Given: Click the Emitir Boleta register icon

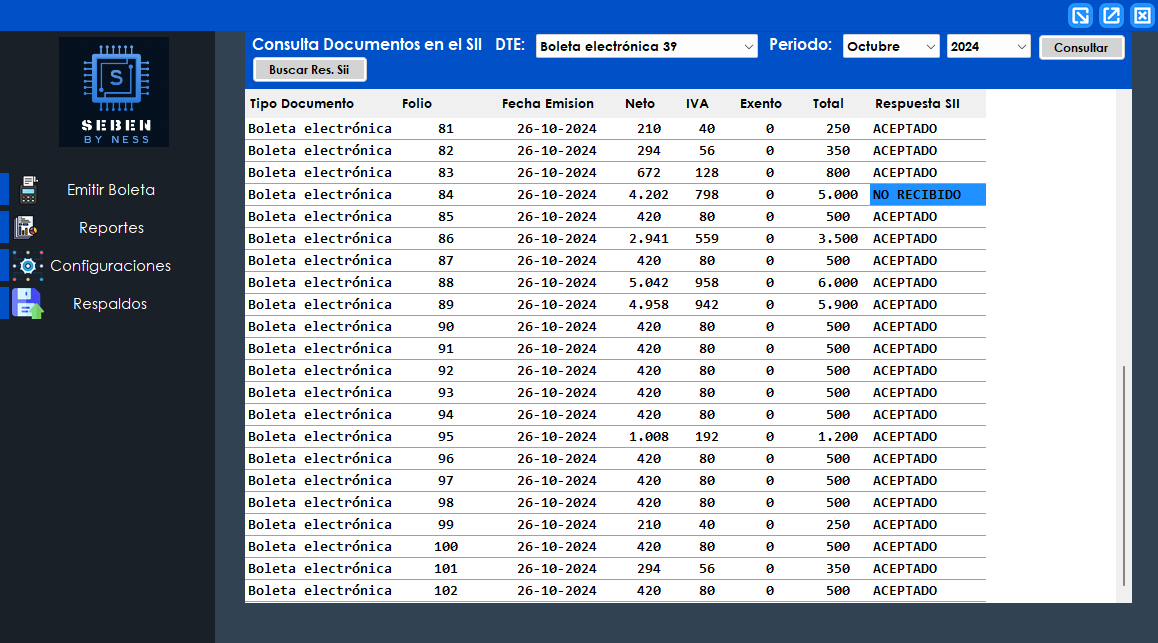Looking at the screenshot, I should coord(28,189).
